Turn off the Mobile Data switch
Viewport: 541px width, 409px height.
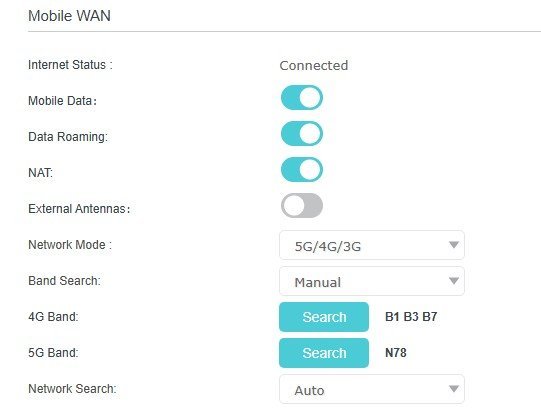pyautogui.click(x=302, y=98)
